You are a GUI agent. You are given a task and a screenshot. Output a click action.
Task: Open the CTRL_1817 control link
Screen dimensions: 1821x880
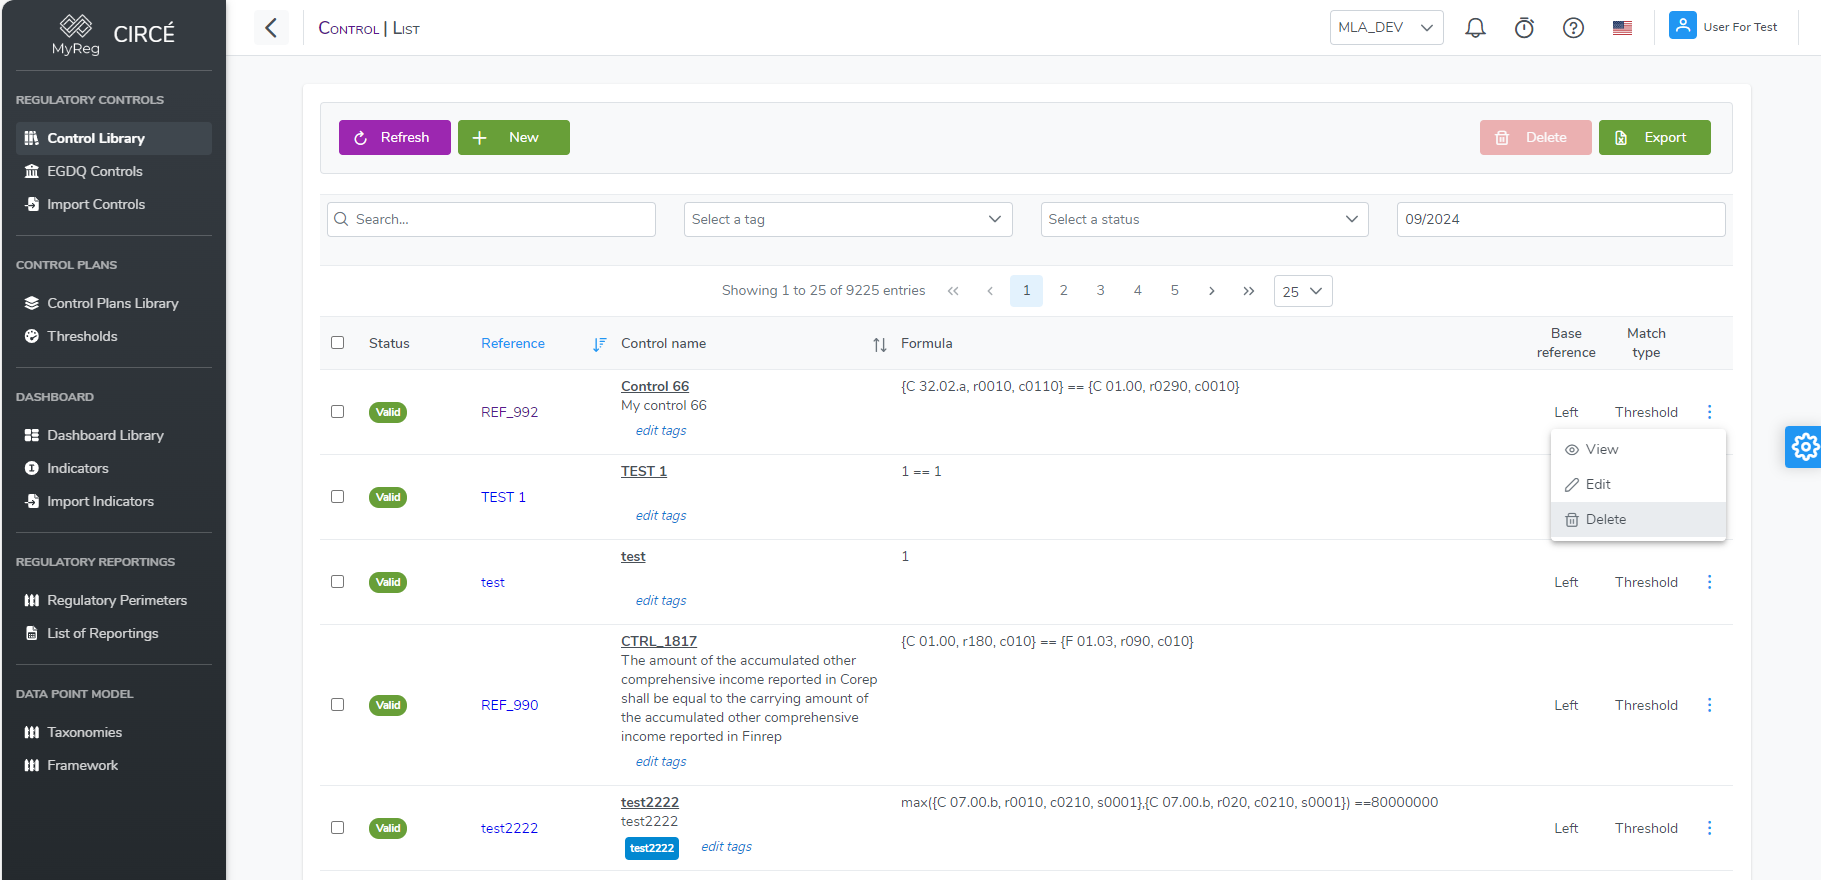tap(658, 641)
